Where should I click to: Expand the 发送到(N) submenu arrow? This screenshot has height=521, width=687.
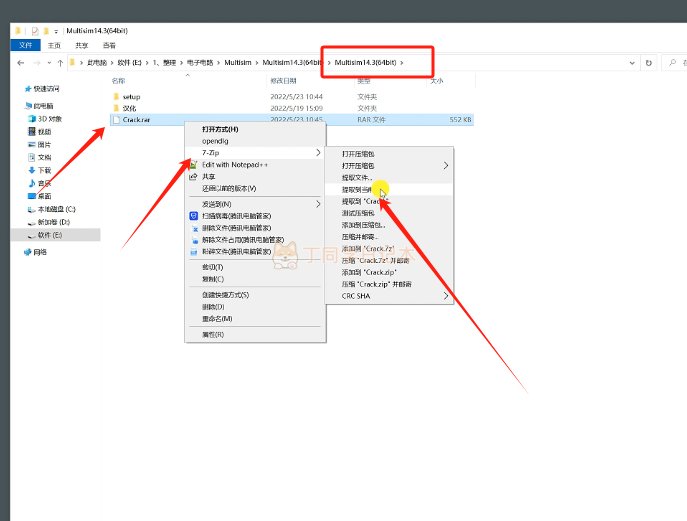click(318, 204)
